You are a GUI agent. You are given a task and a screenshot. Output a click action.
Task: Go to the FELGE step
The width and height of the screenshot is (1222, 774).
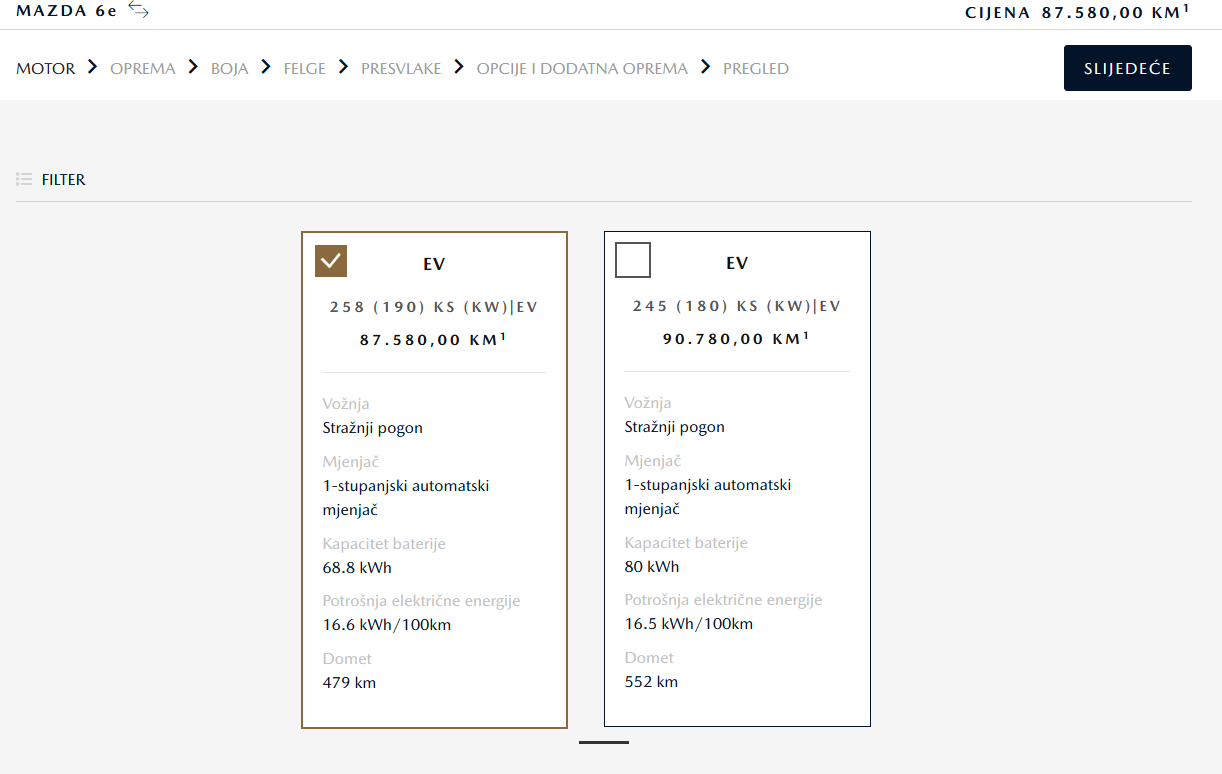(305, 69)
